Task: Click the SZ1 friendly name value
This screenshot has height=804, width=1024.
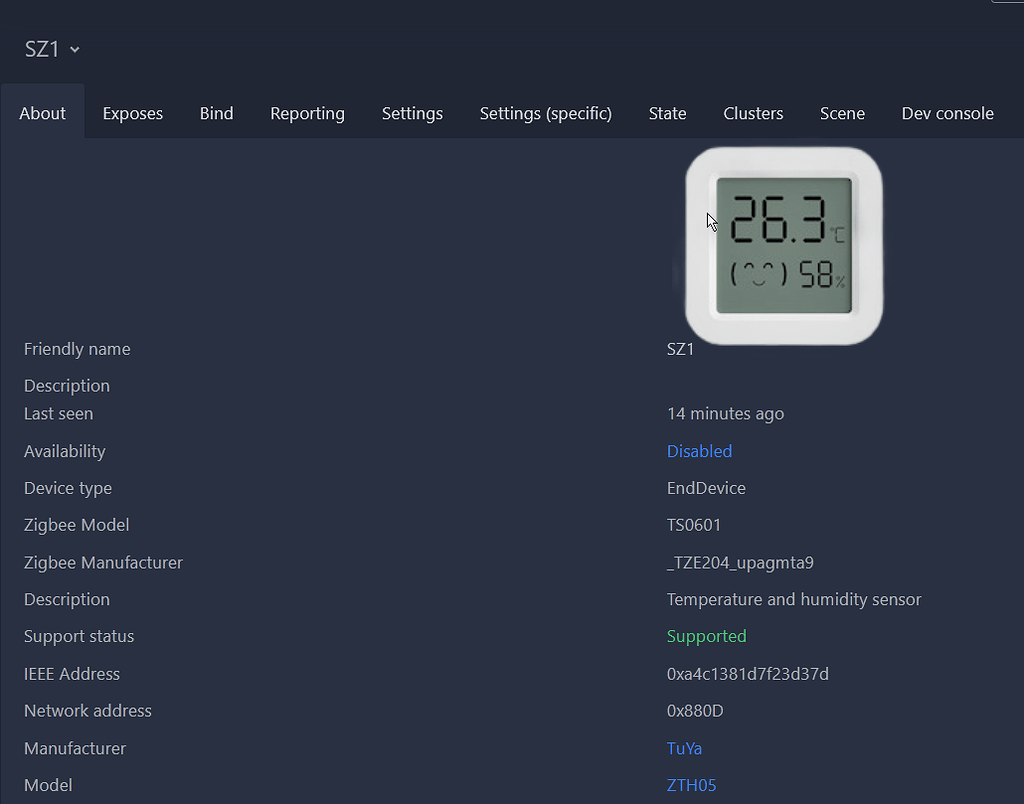Action: 680,349
